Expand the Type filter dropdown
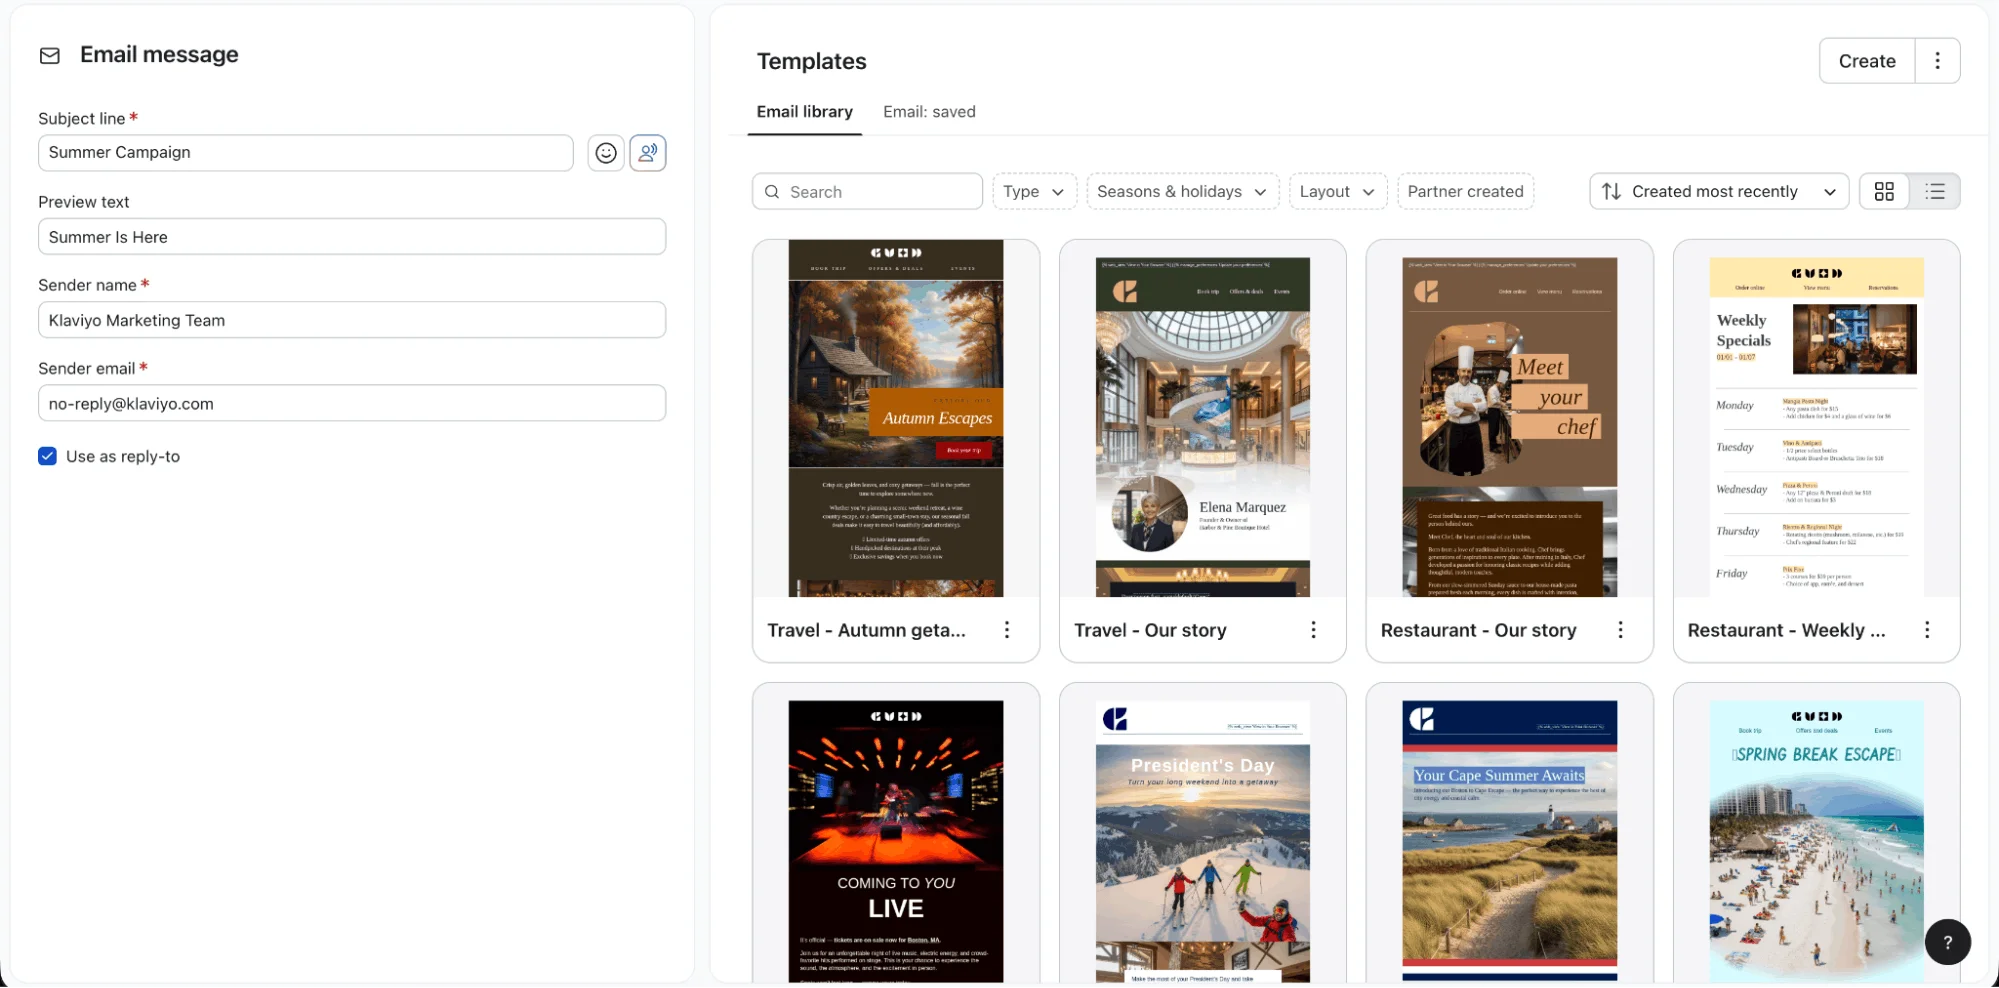The image size is (1999, 988). (x=1034, y=192)
